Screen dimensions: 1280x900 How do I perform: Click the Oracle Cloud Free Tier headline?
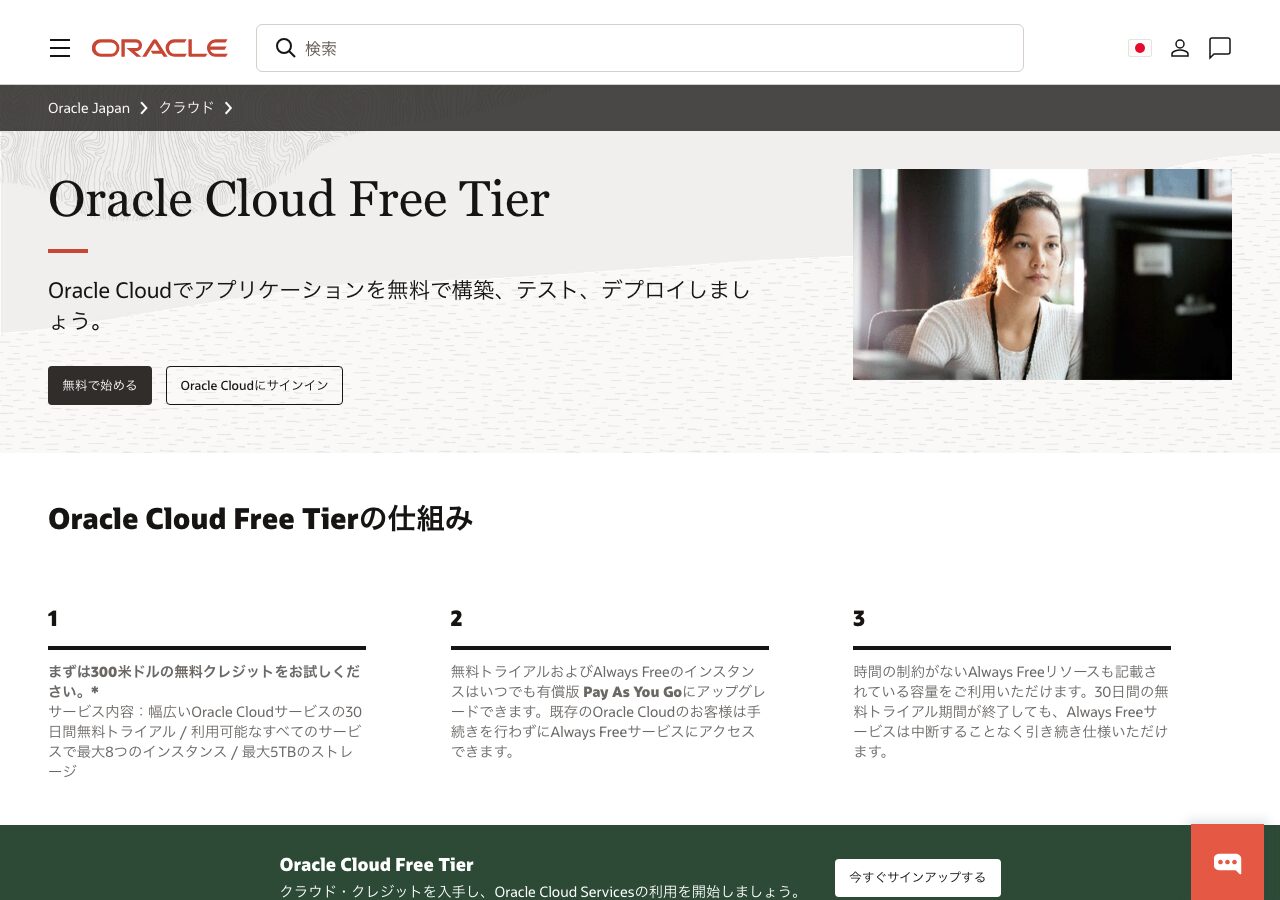(x=299, y=199)
